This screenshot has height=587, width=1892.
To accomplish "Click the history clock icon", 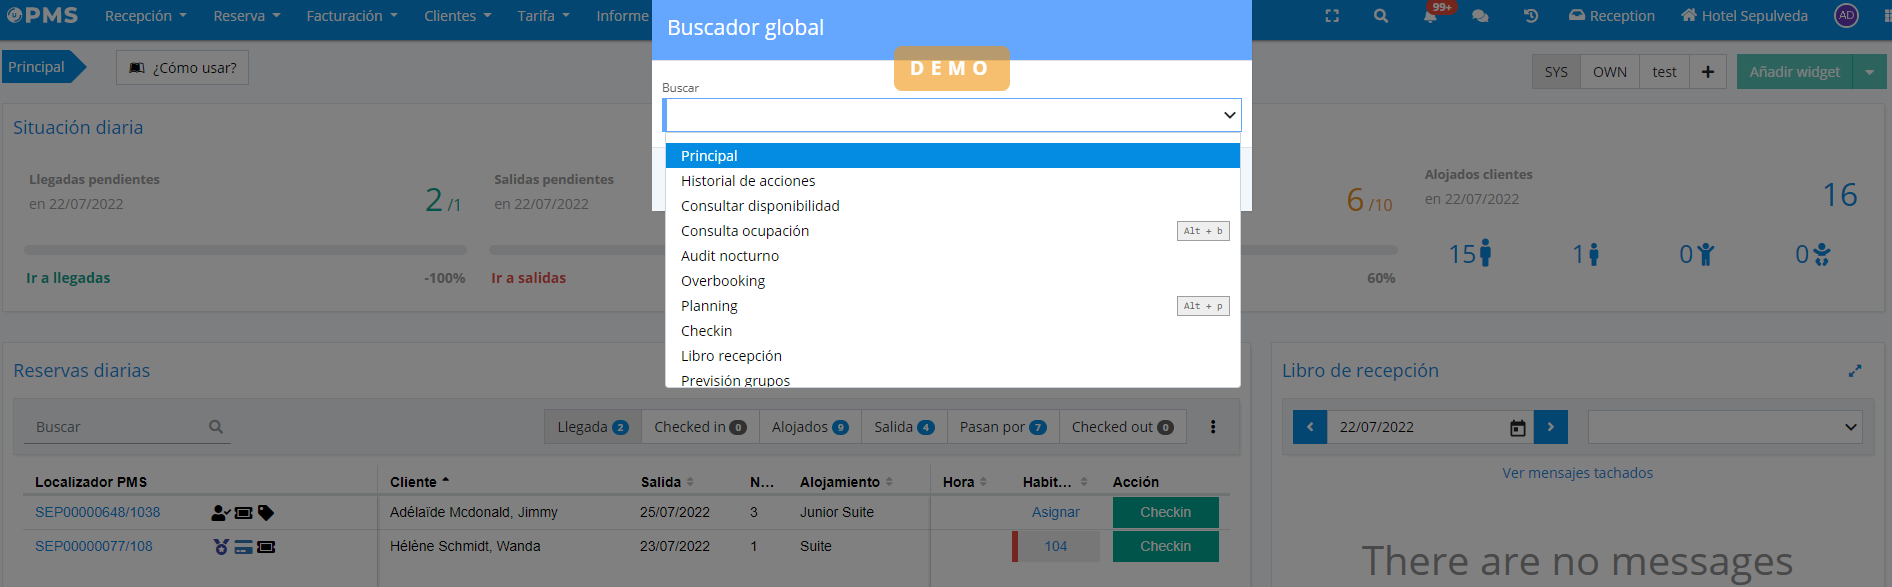I will 1530,16.
